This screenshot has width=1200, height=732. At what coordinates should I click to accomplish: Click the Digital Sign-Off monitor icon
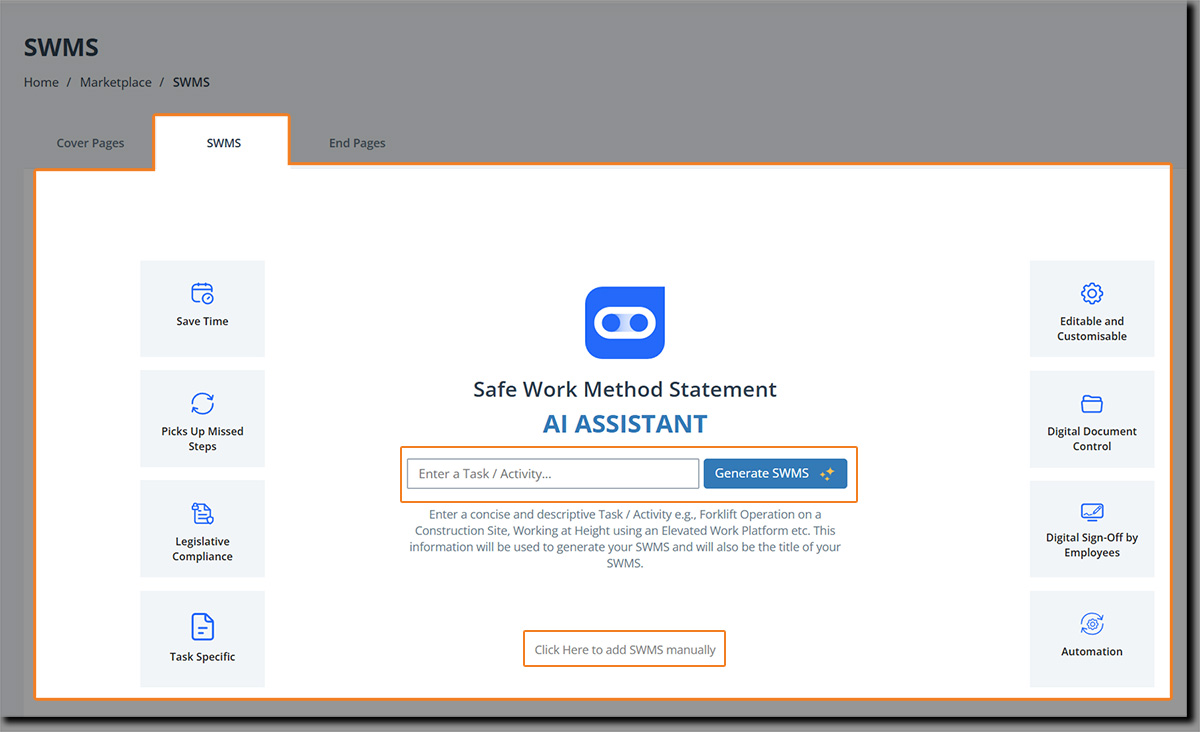coord(1092,511)
